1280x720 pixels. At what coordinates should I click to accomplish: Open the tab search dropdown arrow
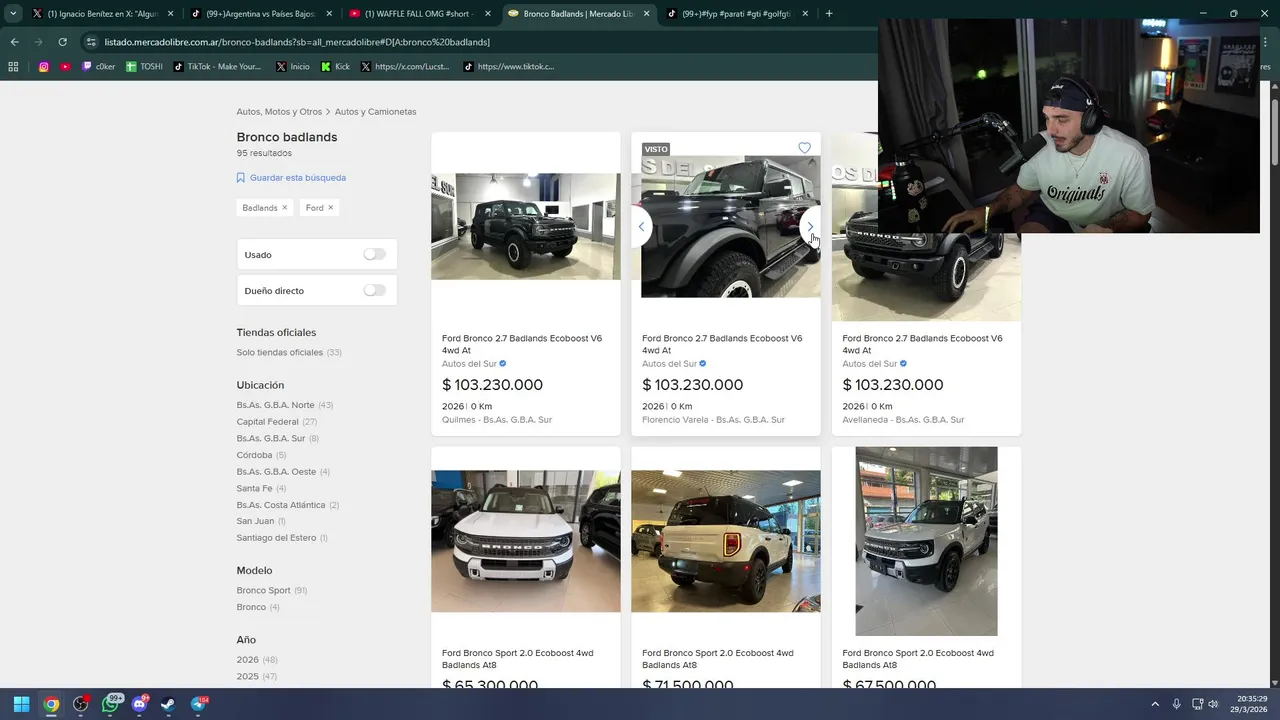pyautogui.click(x=13, y=14)
